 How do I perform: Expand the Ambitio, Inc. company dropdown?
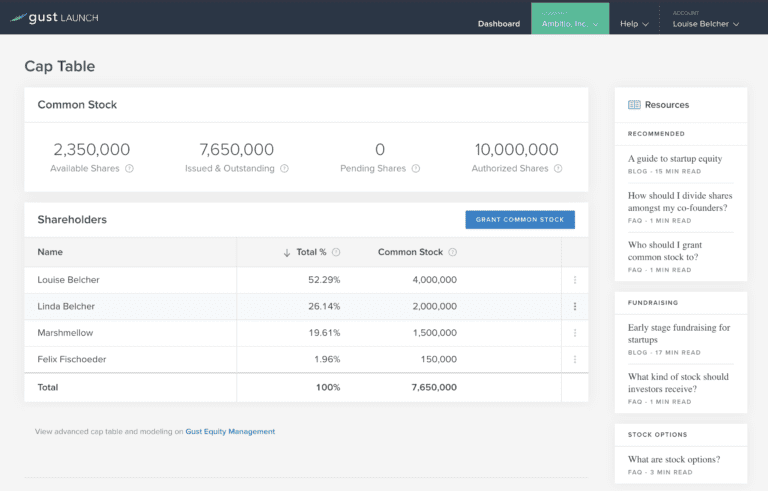(x=570, y=23)
